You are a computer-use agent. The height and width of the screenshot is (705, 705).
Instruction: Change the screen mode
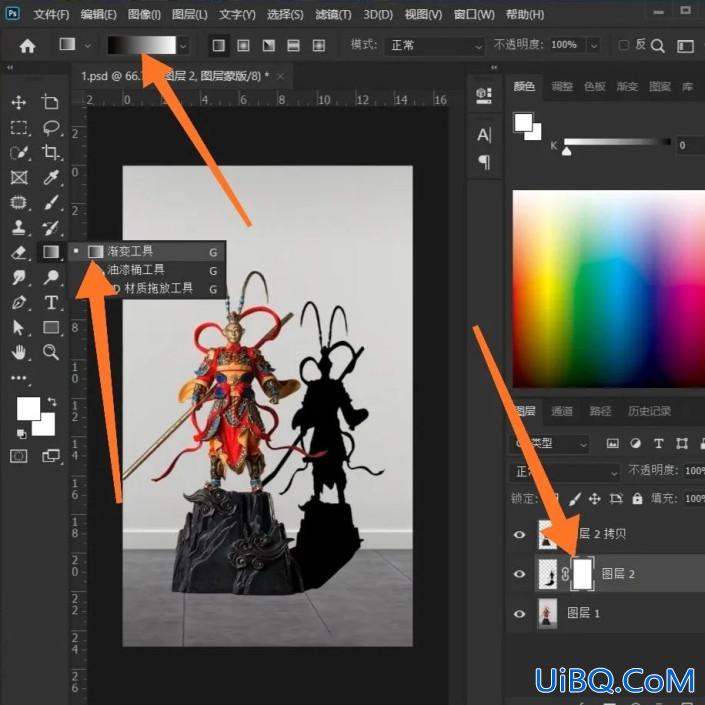coord(51,456)
